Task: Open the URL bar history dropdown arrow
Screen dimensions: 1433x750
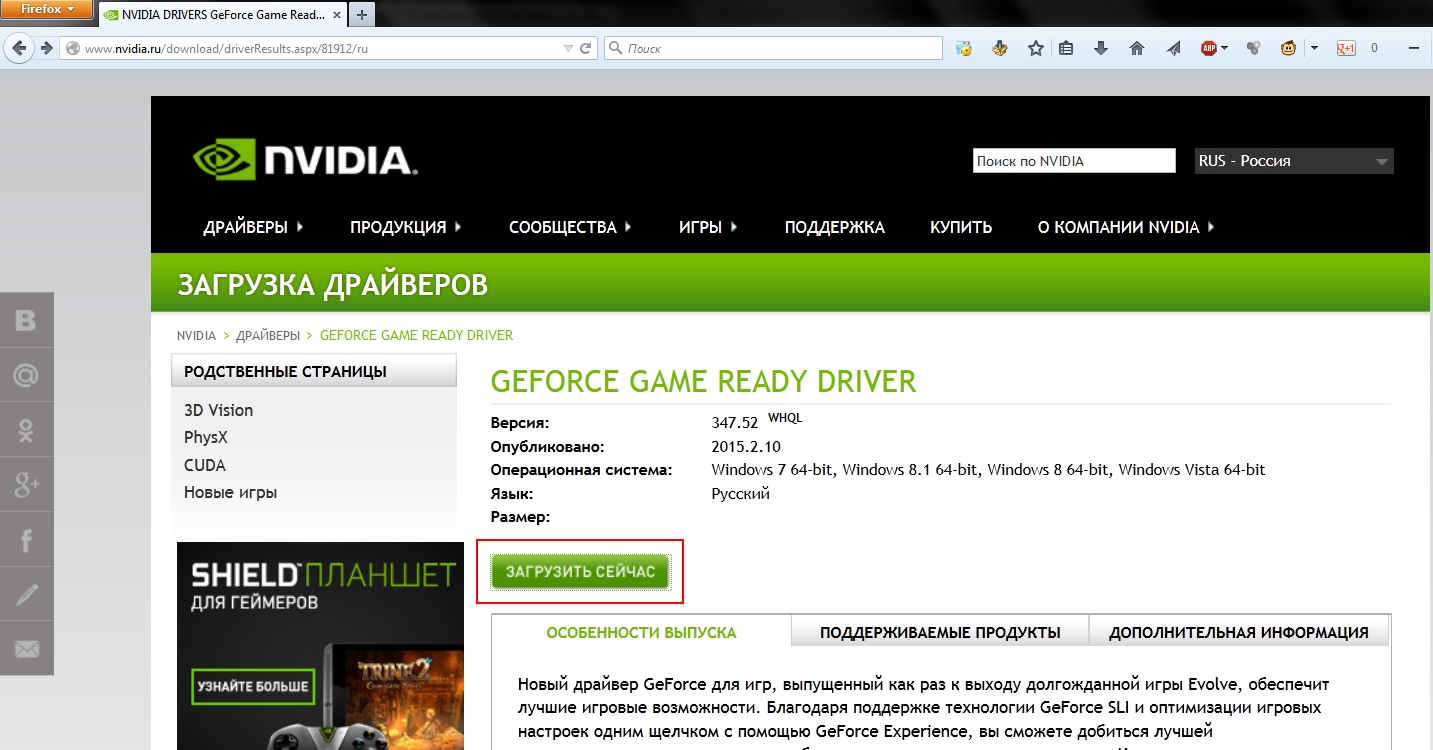Action: pyautogui.click(x=568, y=48)
